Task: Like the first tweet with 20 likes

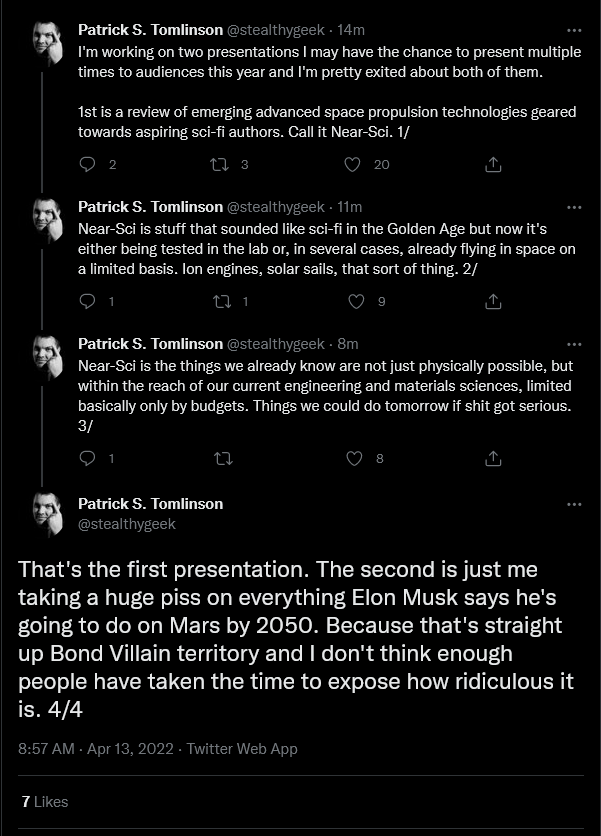Action: click(x=352, y=164)
